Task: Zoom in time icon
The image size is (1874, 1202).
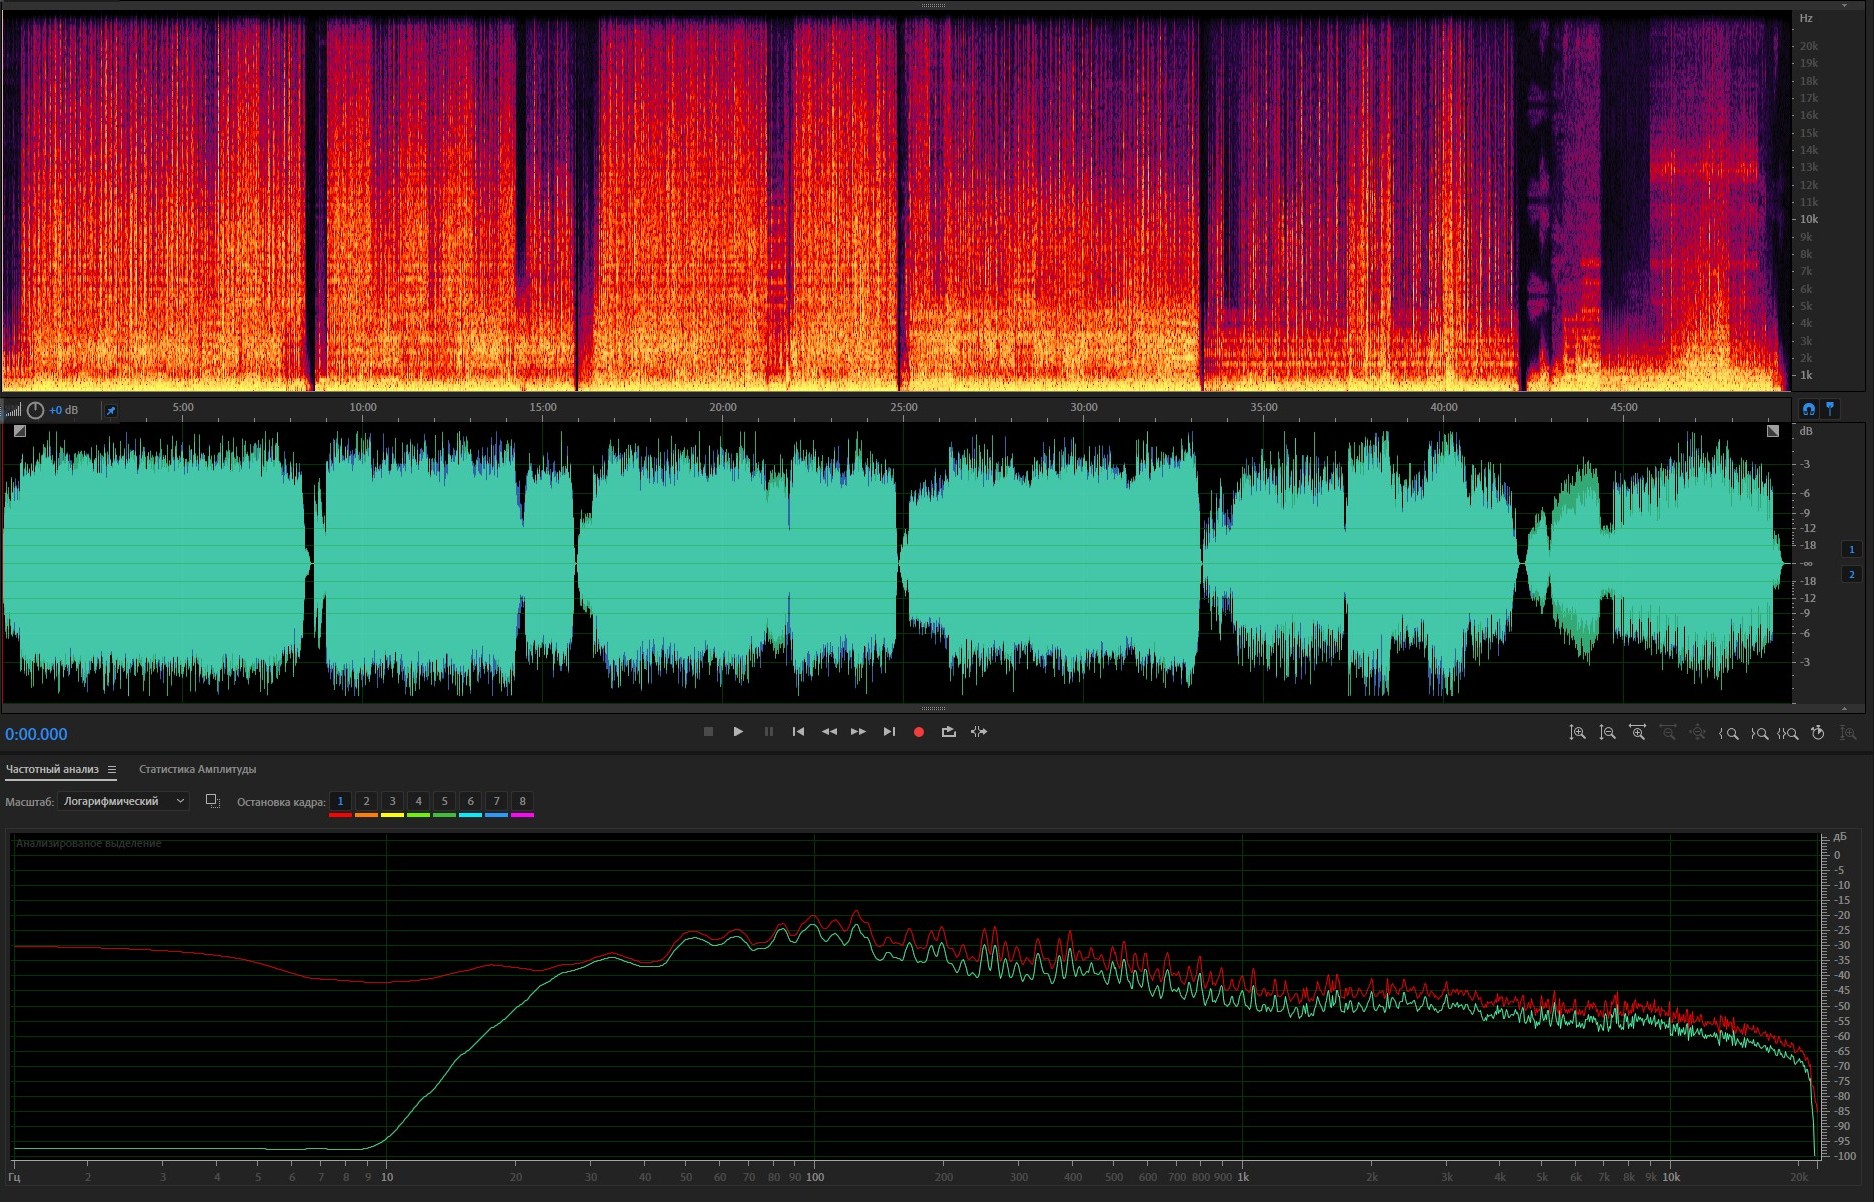Action: coord(1637,733)
